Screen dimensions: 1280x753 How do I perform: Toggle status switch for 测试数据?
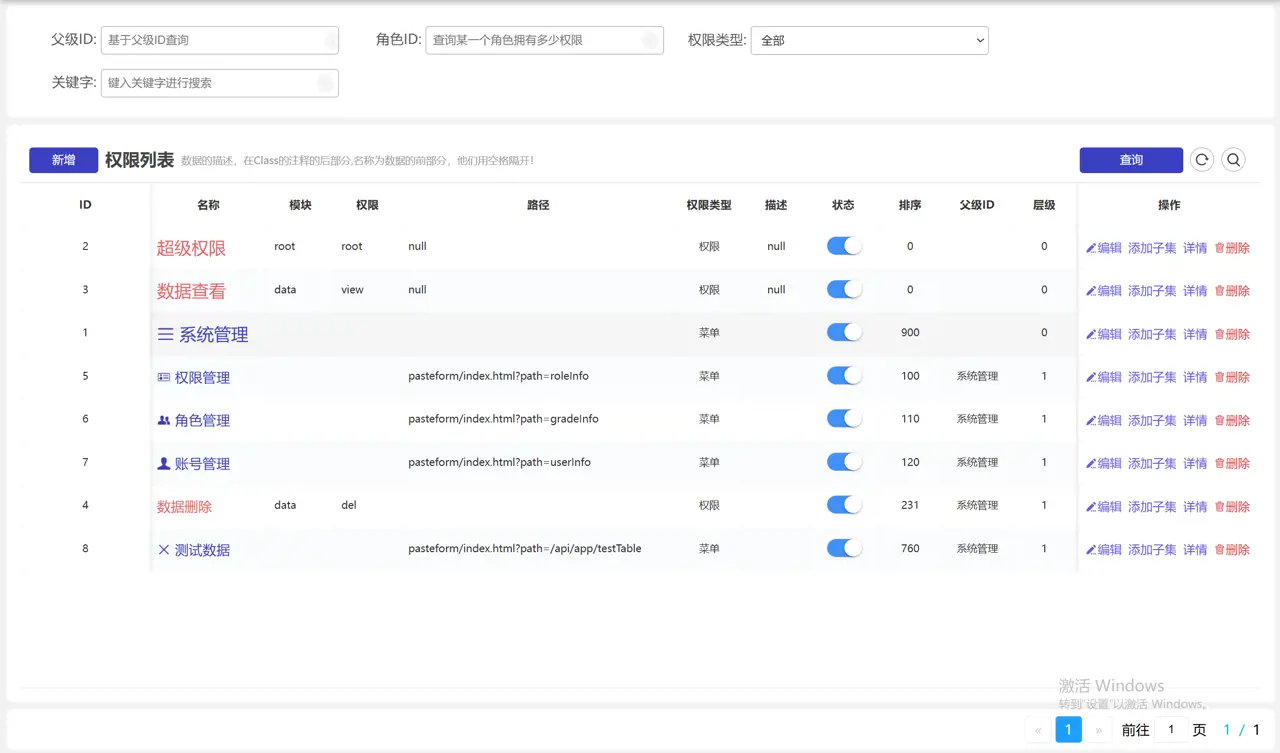(x=844, y=548)
